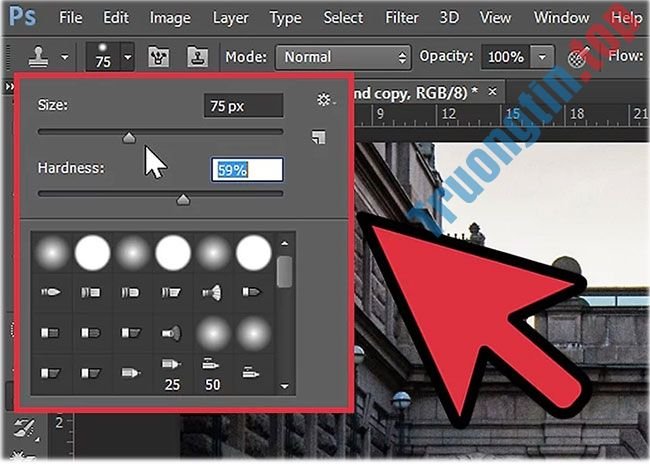The height and width of the screenshot is (464, 650).
Task: Open the Opacity slider dropdown arrow
Action: (x=542, y=57)
